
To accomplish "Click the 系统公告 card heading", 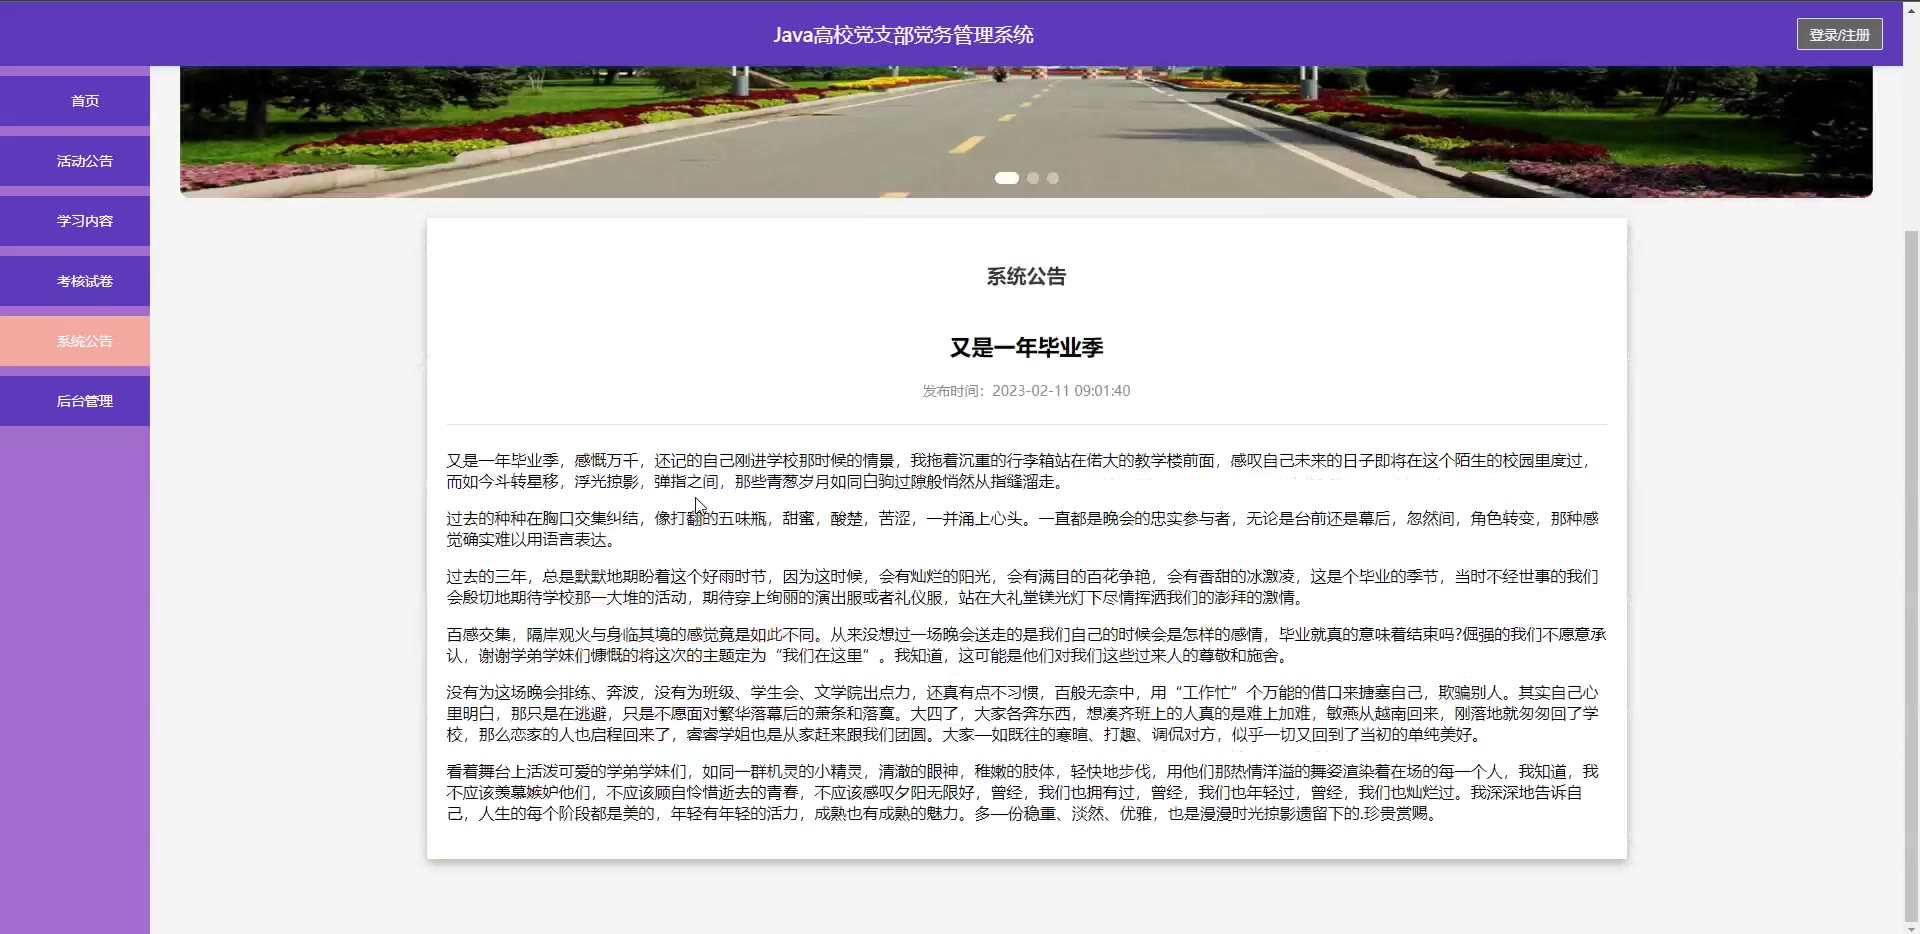I will pyautogui.click(x=1026, y=276).
